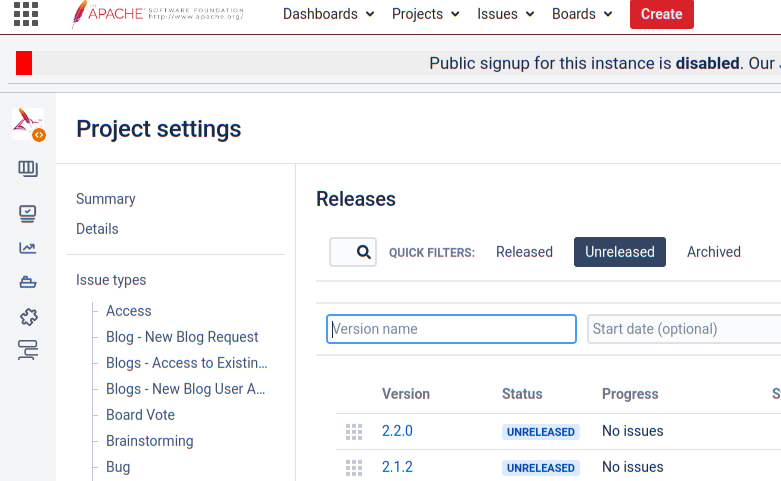Viewport: 781px width, 481px height.
Task: Open the Kanban board sidebar icon
Action: click(x=28, y=169)
